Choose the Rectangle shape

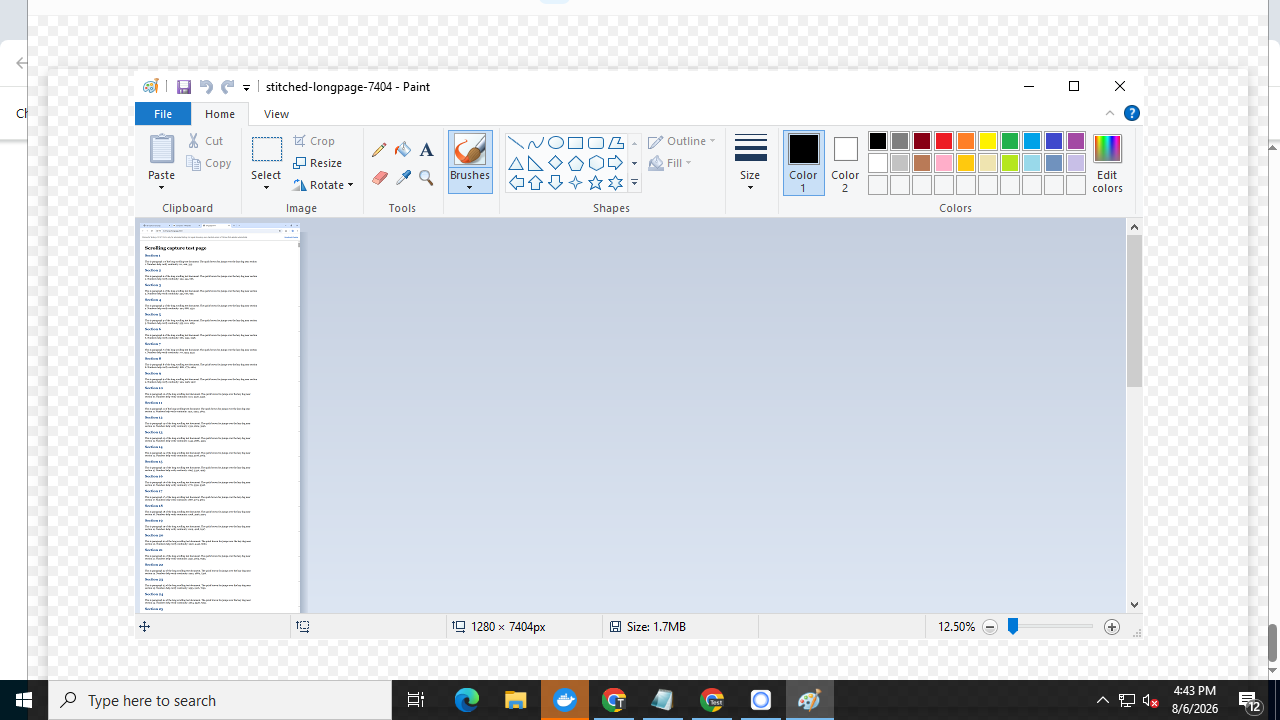[576, 143]
